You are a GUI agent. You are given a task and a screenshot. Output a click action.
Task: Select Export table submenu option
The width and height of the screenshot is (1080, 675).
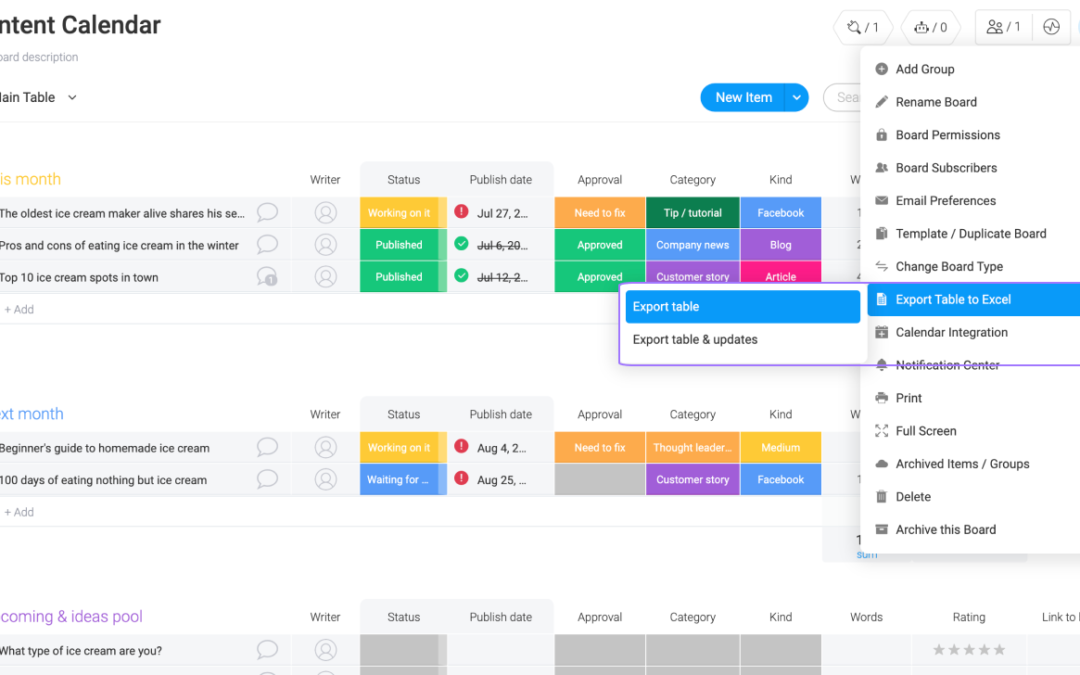coord(742,307)
